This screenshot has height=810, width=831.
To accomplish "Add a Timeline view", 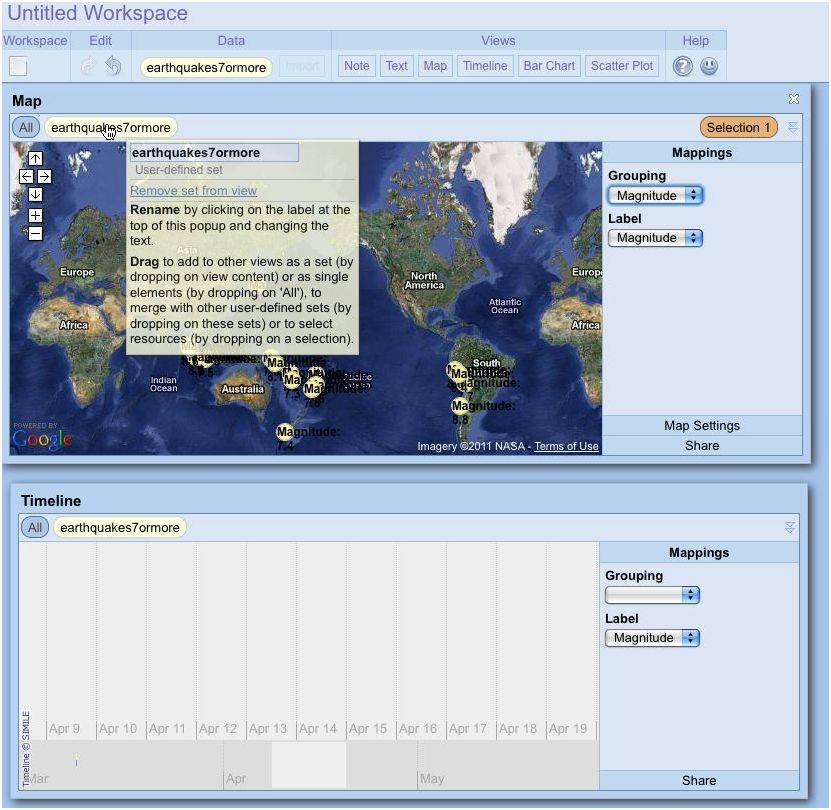I will (485, 66).
